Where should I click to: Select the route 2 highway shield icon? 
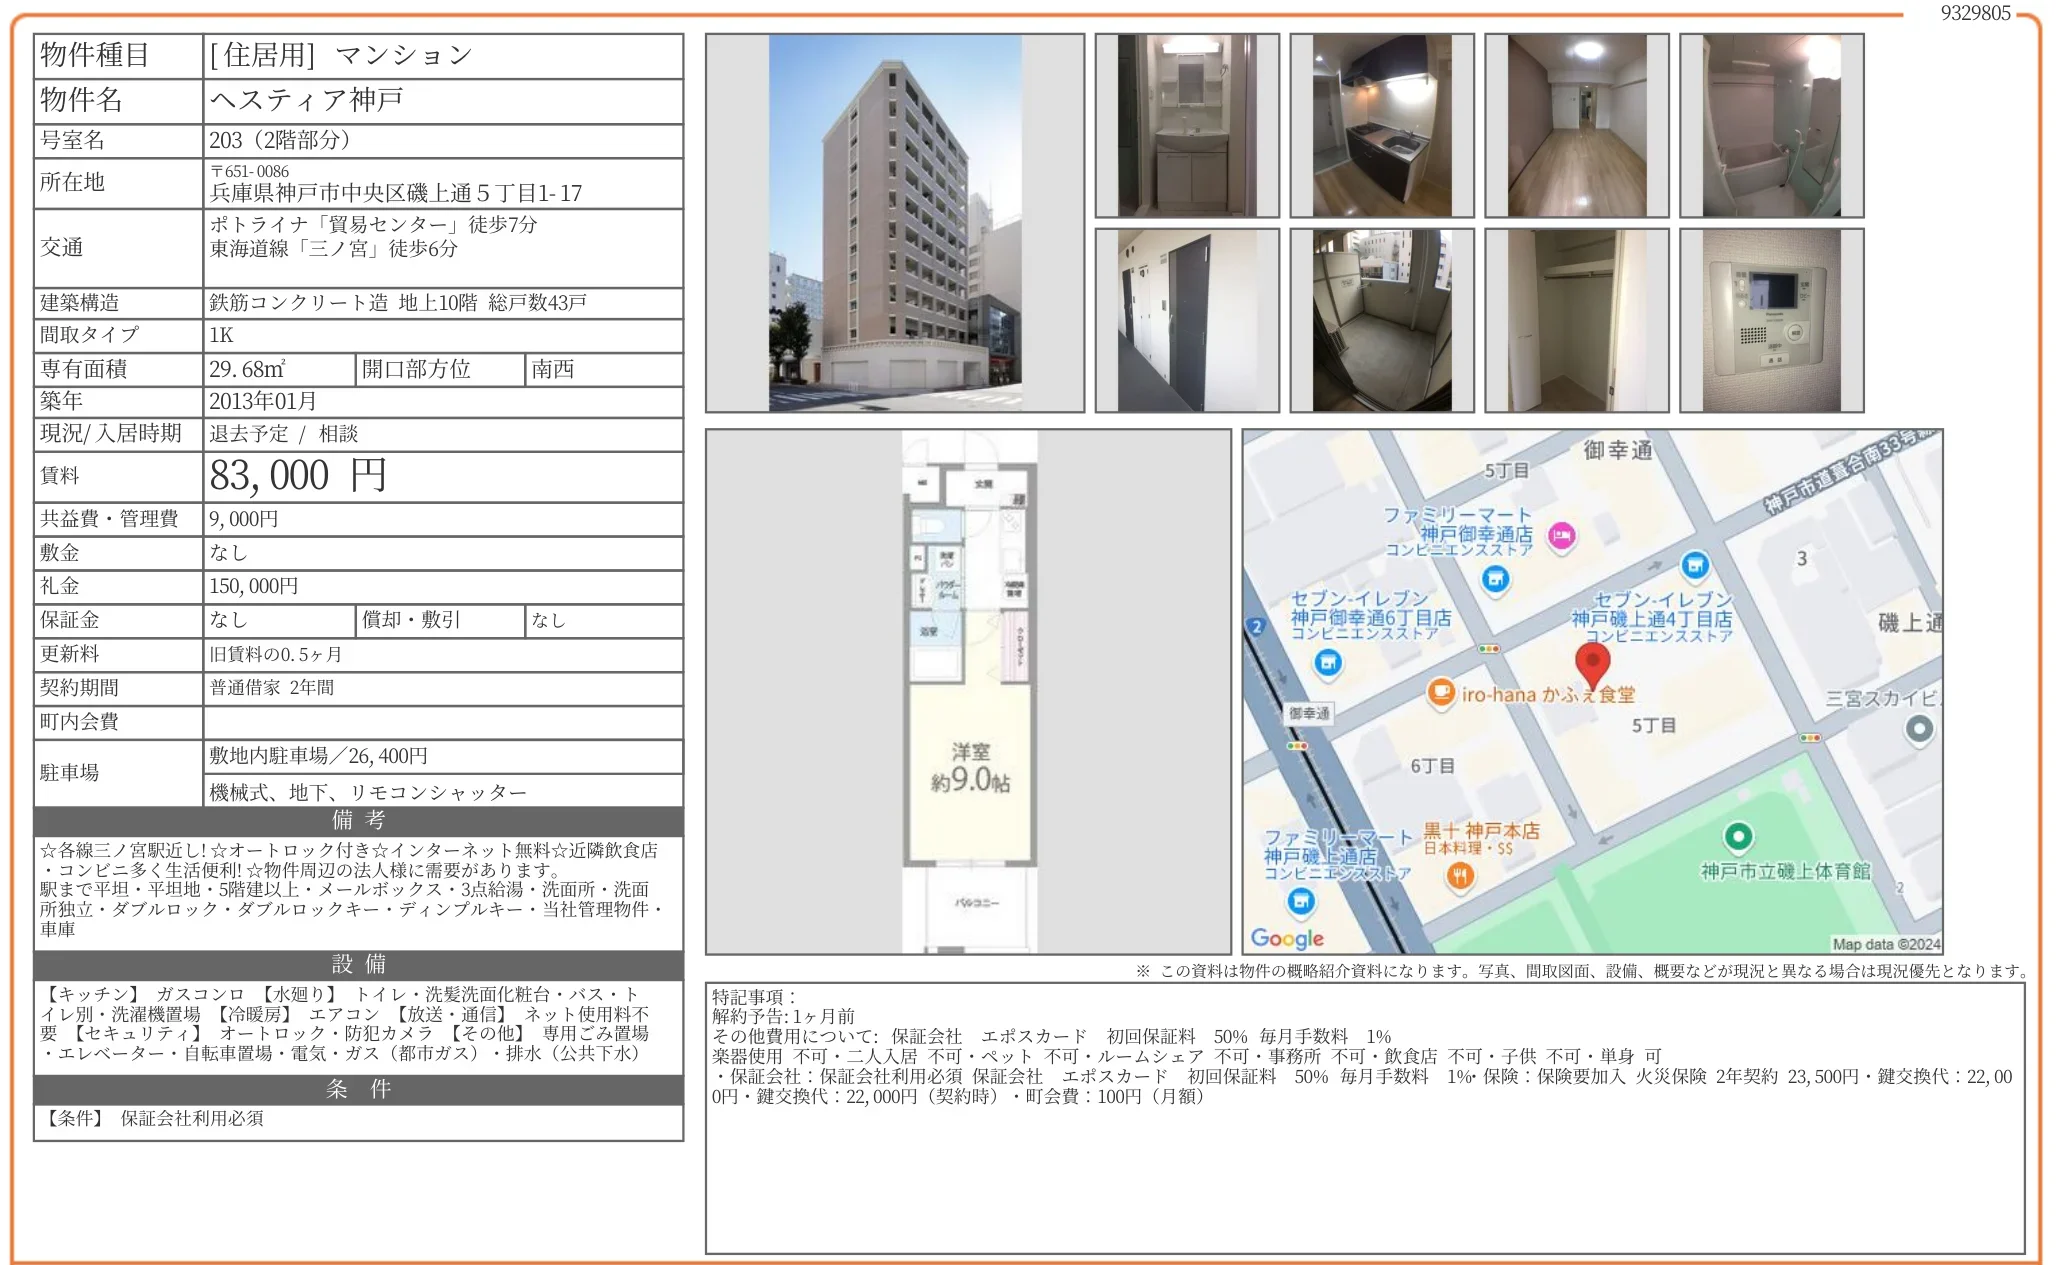click(x=1255, y=625)
